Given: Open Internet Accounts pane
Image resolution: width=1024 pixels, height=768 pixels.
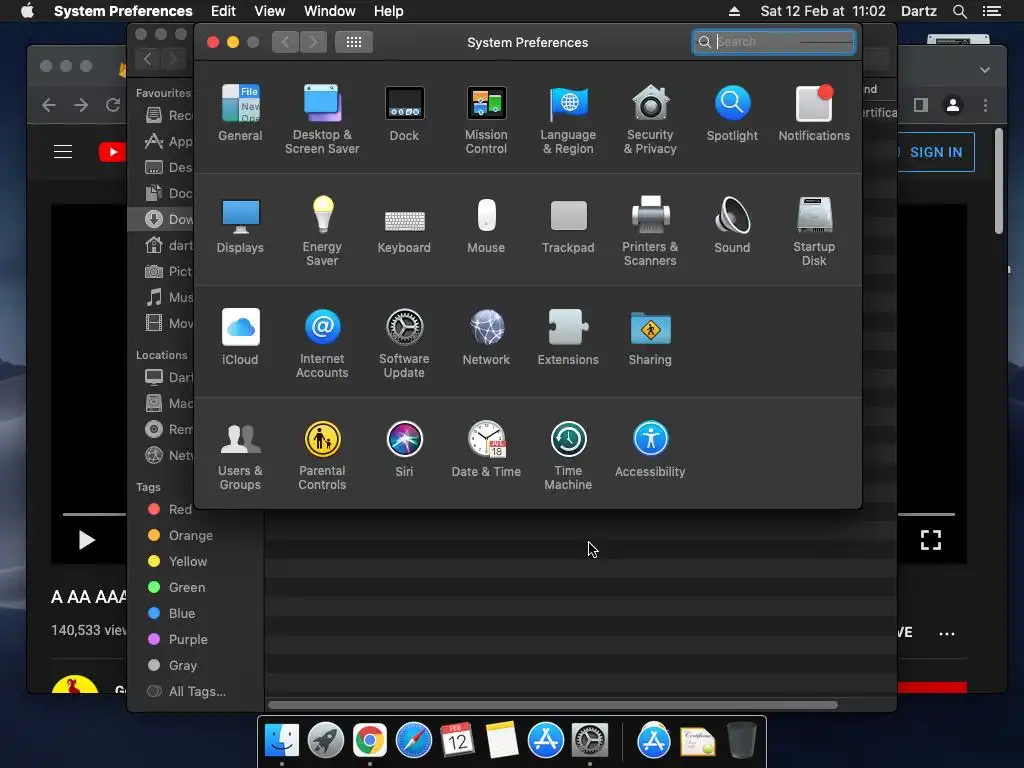Looking at the screenshot, I should 322,344.
